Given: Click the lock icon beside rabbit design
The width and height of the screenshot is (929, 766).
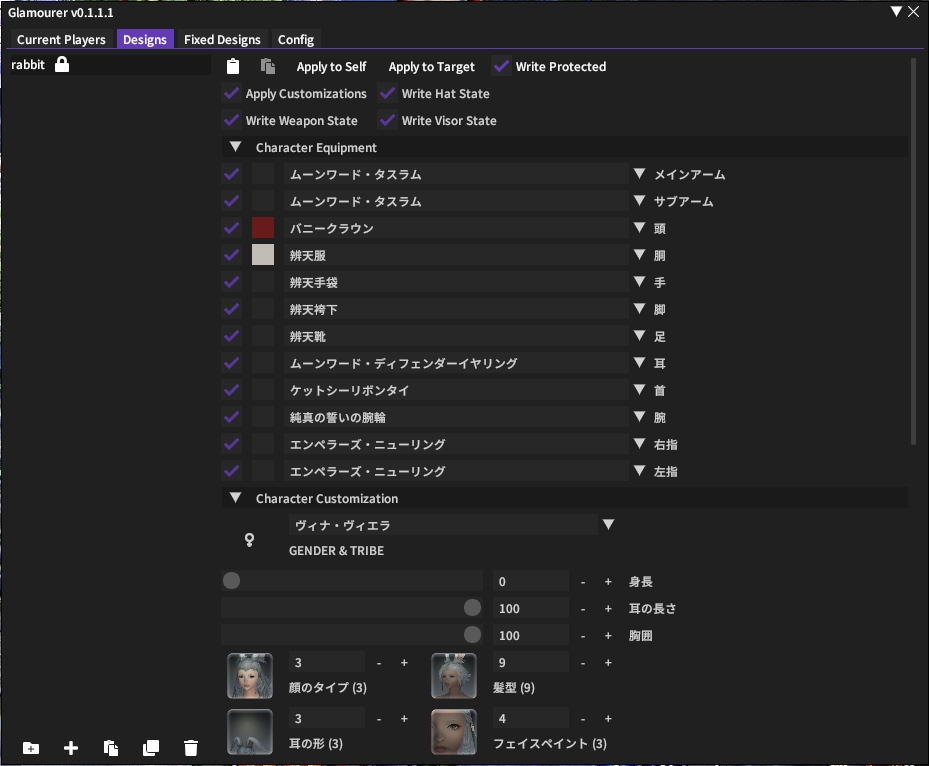Looking at the screenshot, I should [x=62, y=65].
